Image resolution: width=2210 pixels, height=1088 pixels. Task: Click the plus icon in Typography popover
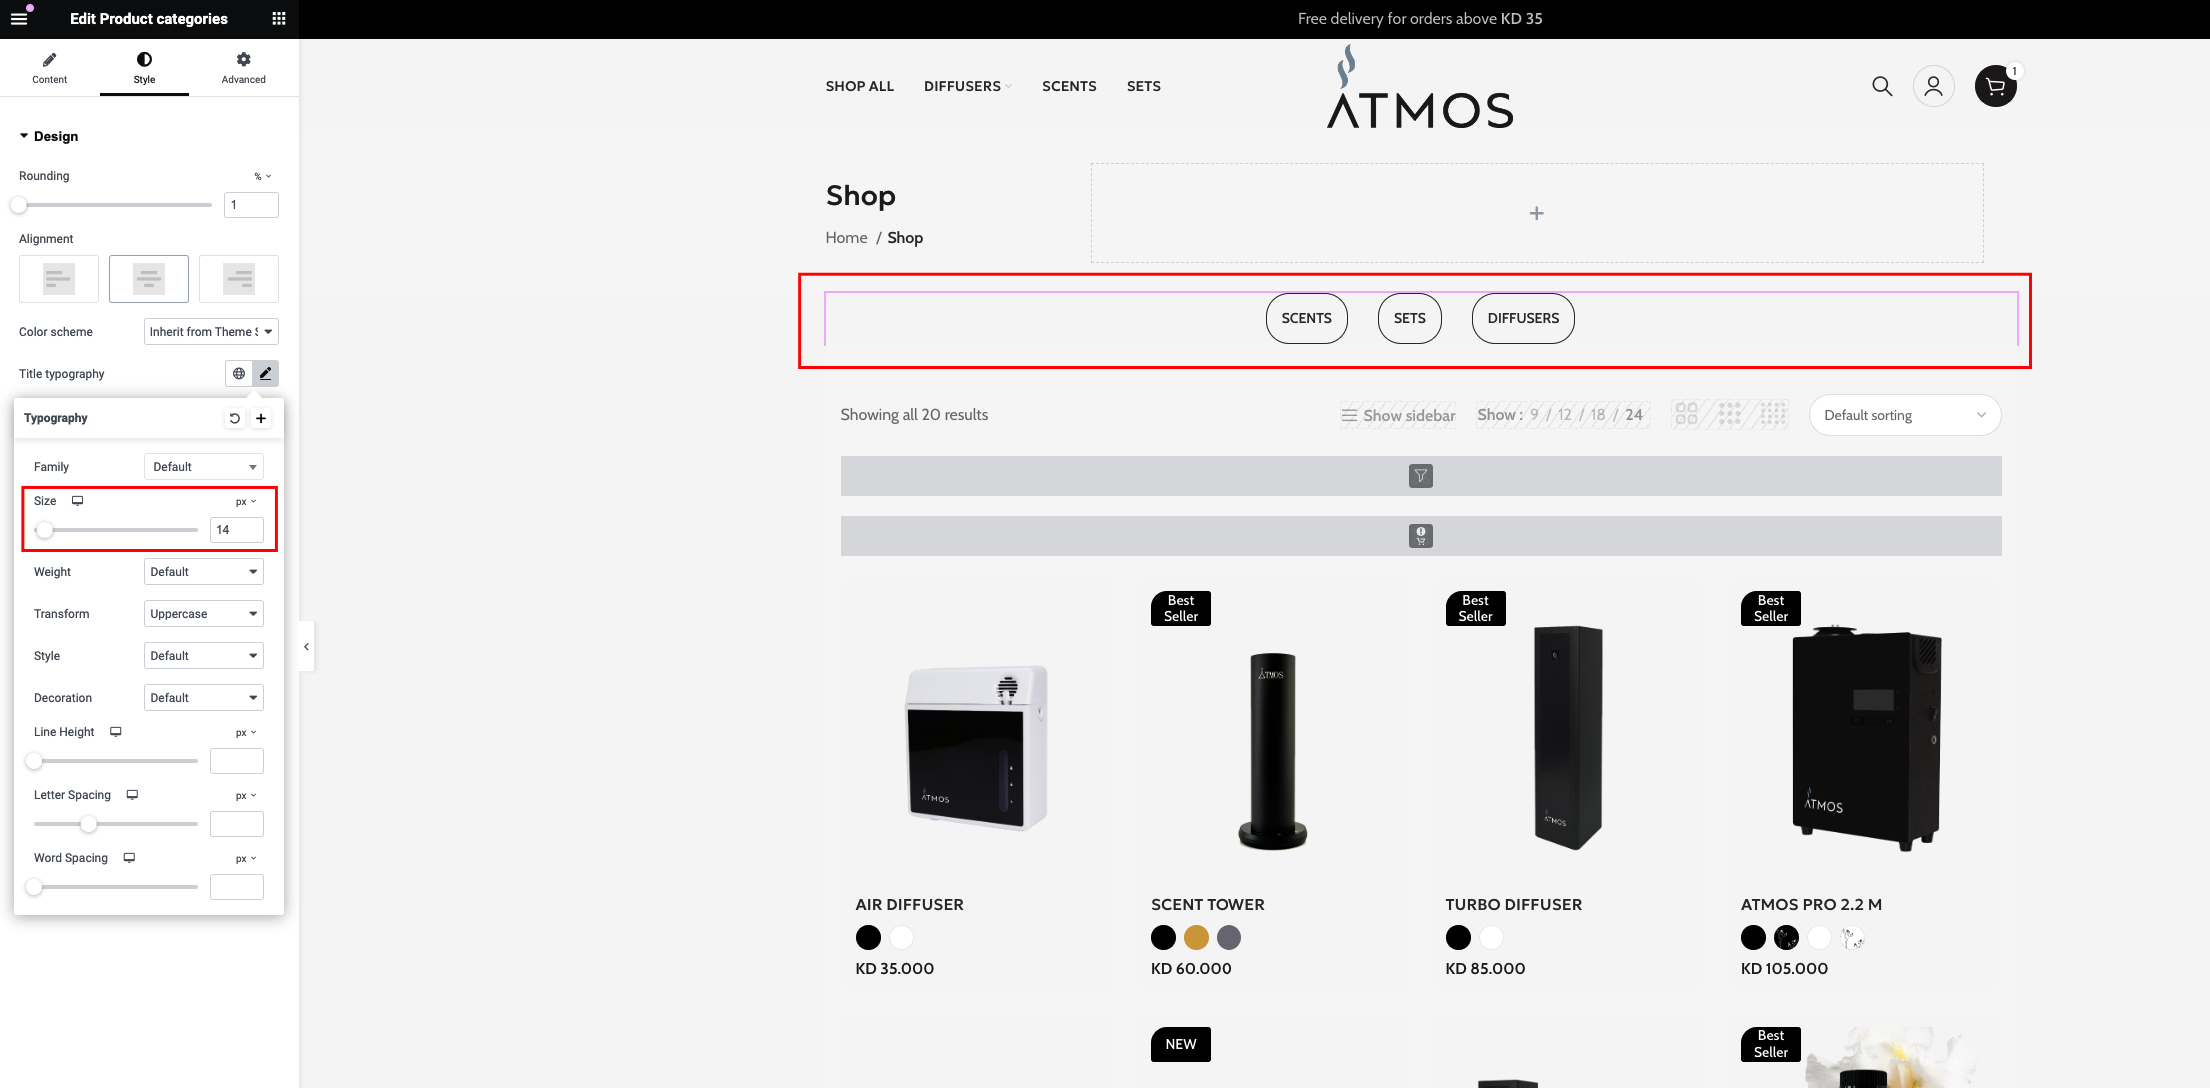(261, 418)
